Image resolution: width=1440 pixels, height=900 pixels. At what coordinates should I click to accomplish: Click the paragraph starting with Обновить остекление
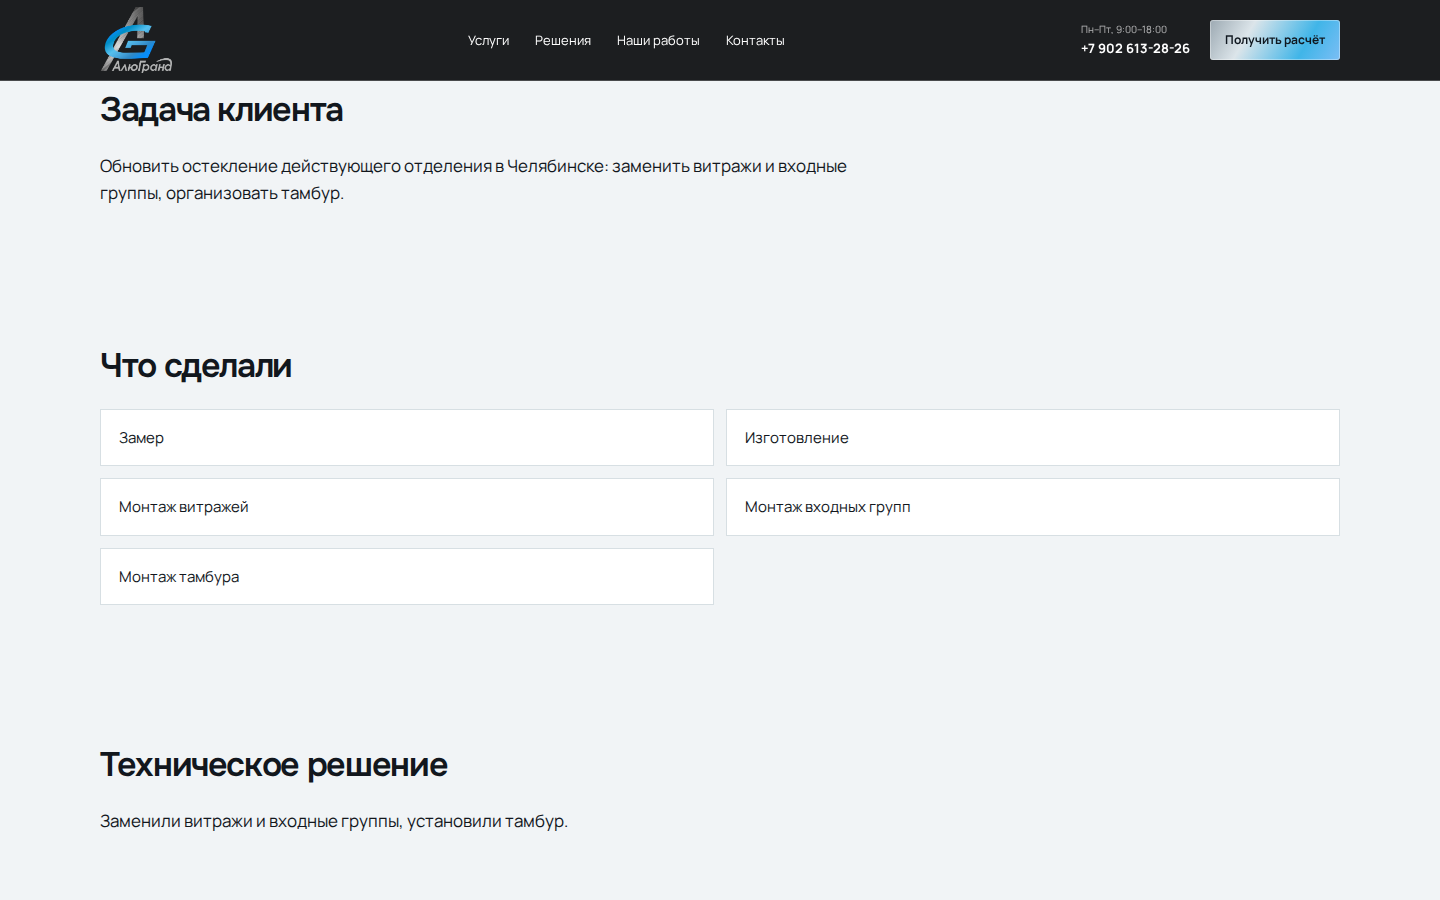tap(473, 180)
